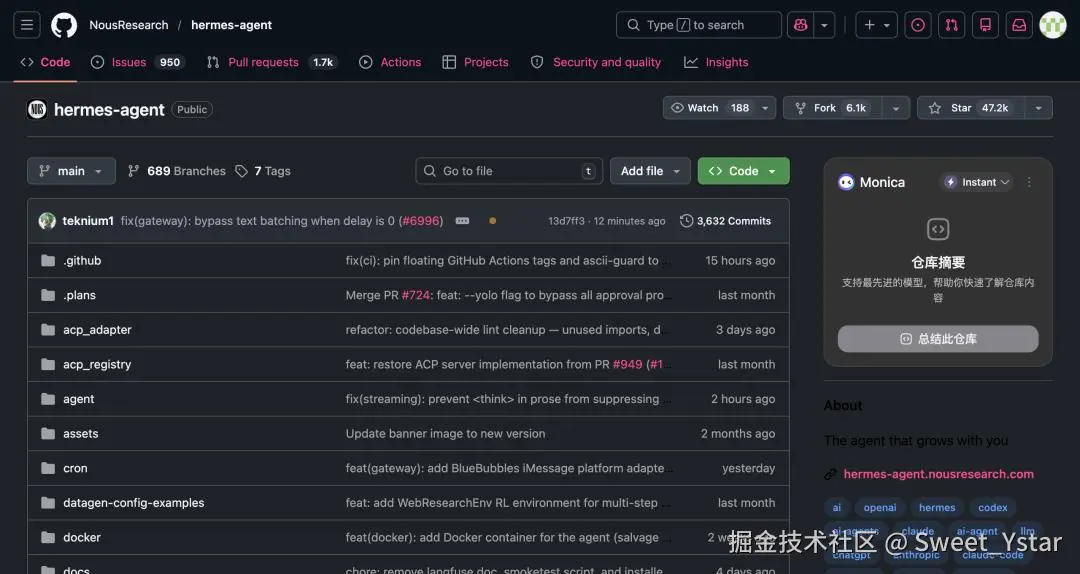Select the hermes topic tag
Viewport: 1080px width, 574px height.
[937, 508]
